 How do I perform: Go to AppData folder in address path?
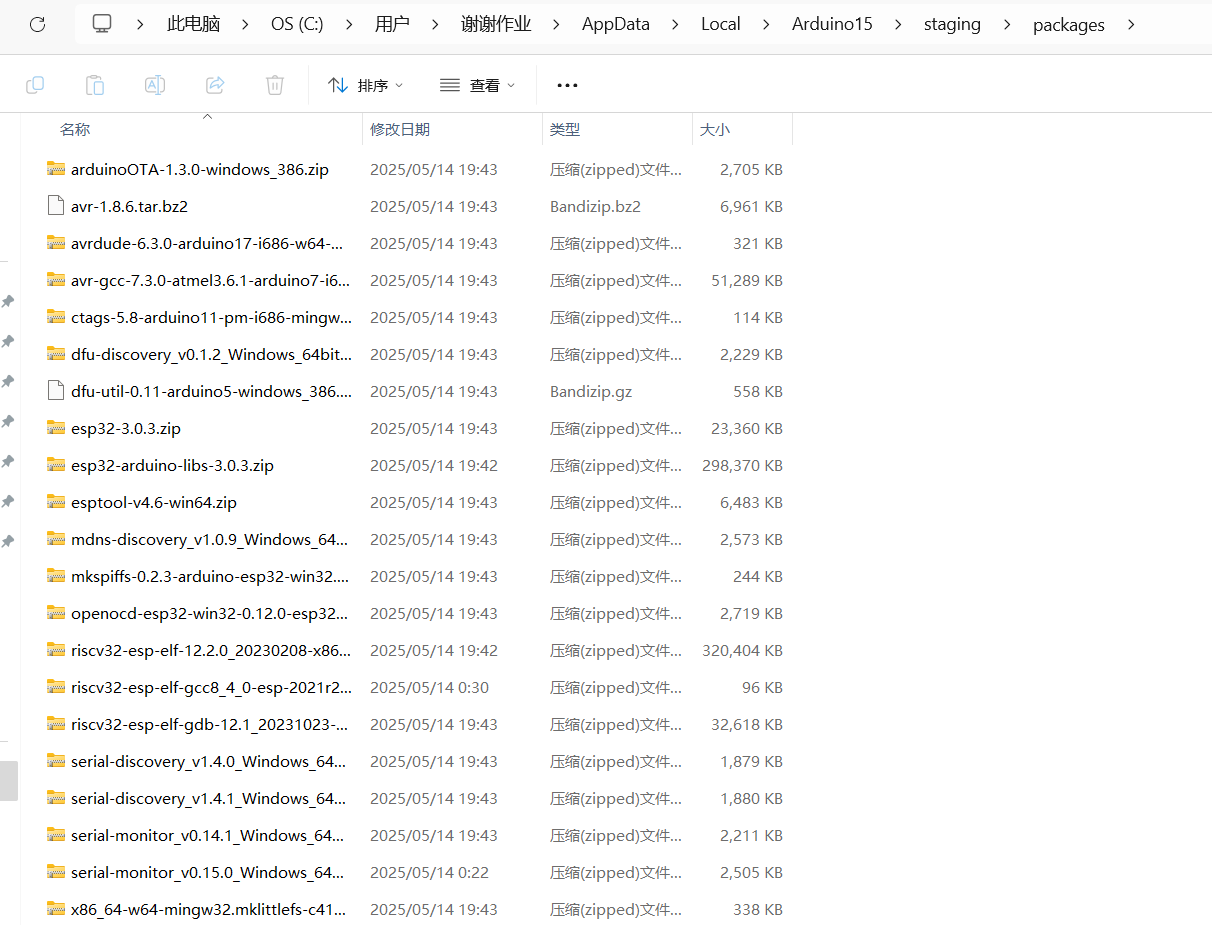point(616,24)
